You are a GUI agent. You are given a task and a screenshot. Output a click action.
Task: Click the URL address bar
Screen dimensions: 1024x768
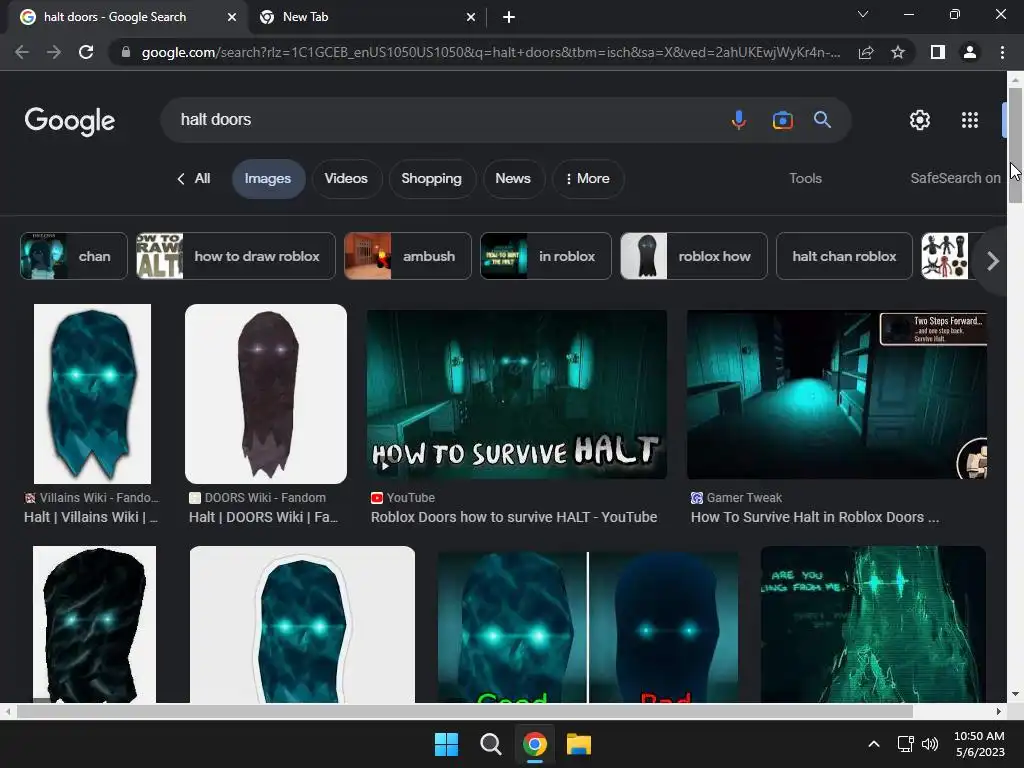click(490, 52)
